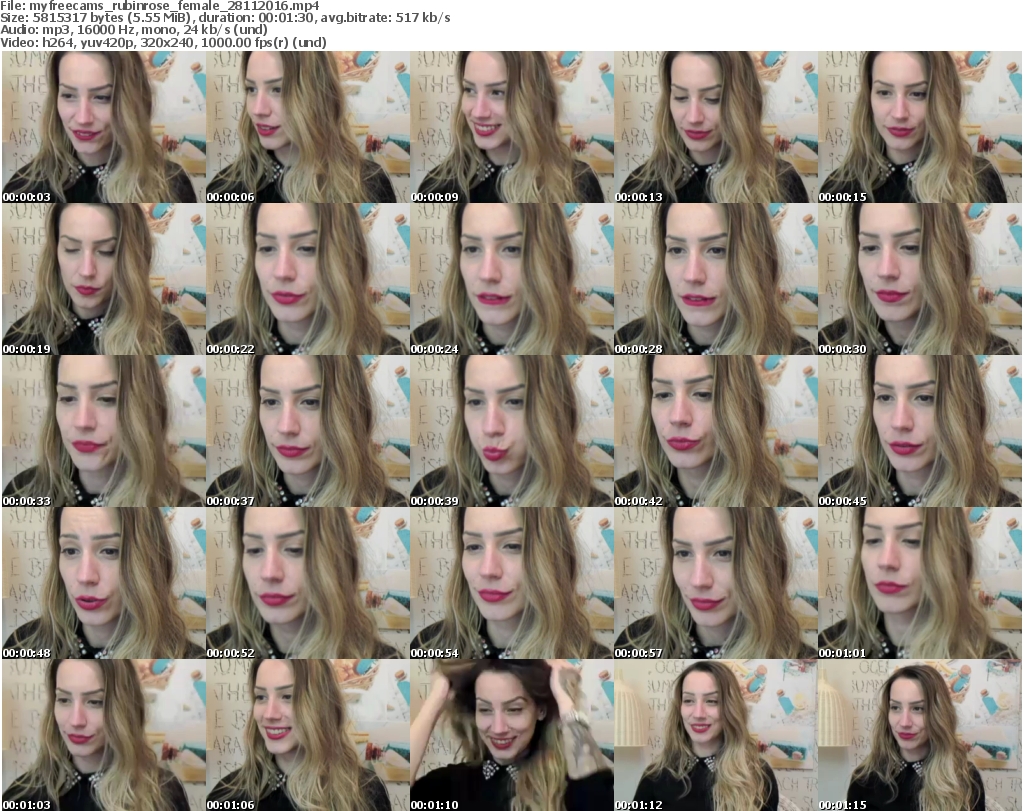Click the 'Video: h264, yuv420p' info line

163,42
